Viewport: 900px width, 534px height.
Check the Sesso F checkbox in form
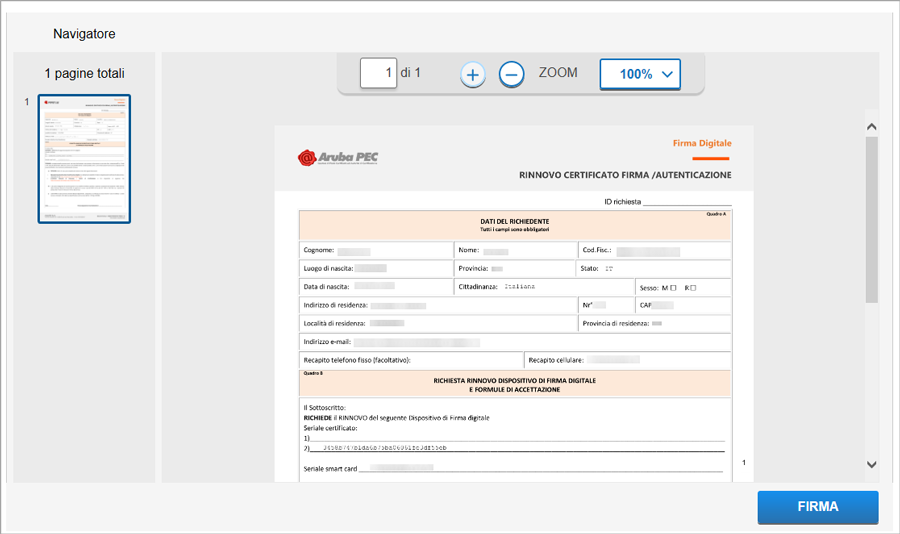tap(693, 288)
